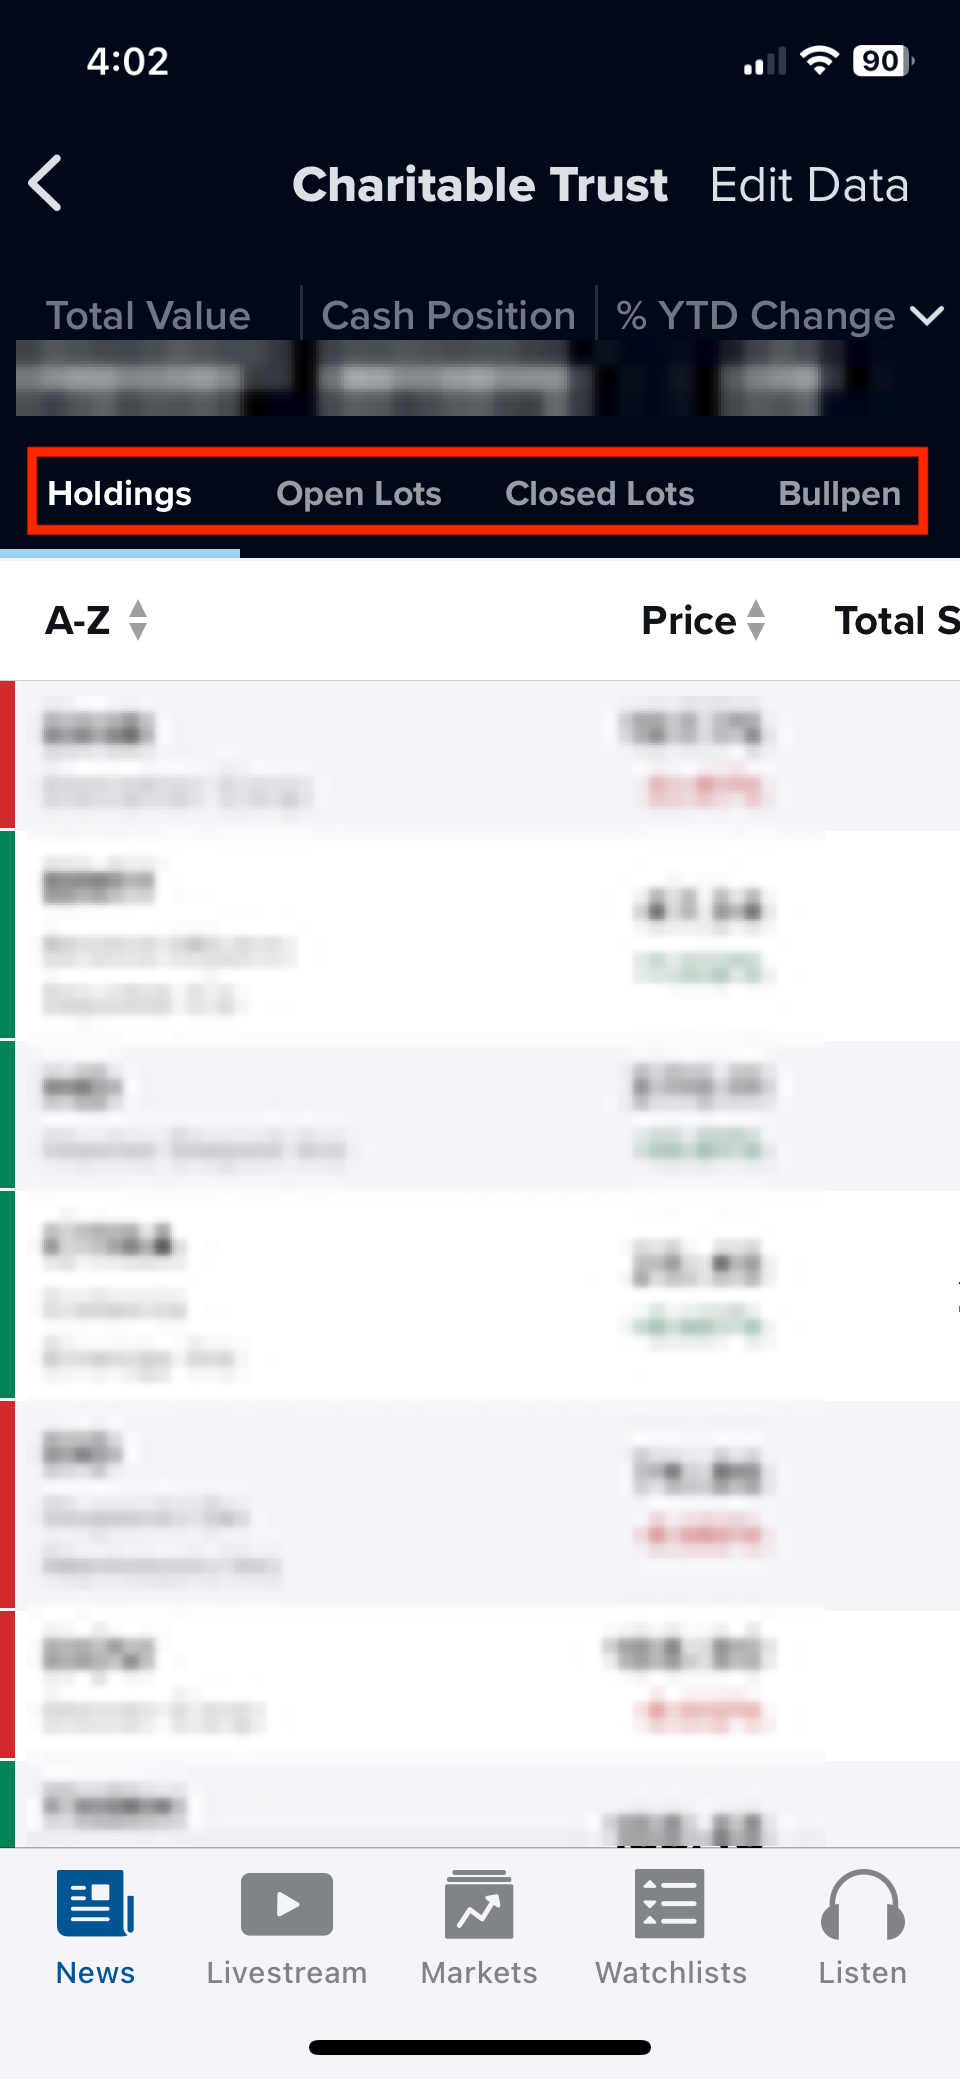Screen dimensions: 960x2079
Task: Go back using the left chevron
Action: point(45,183)
